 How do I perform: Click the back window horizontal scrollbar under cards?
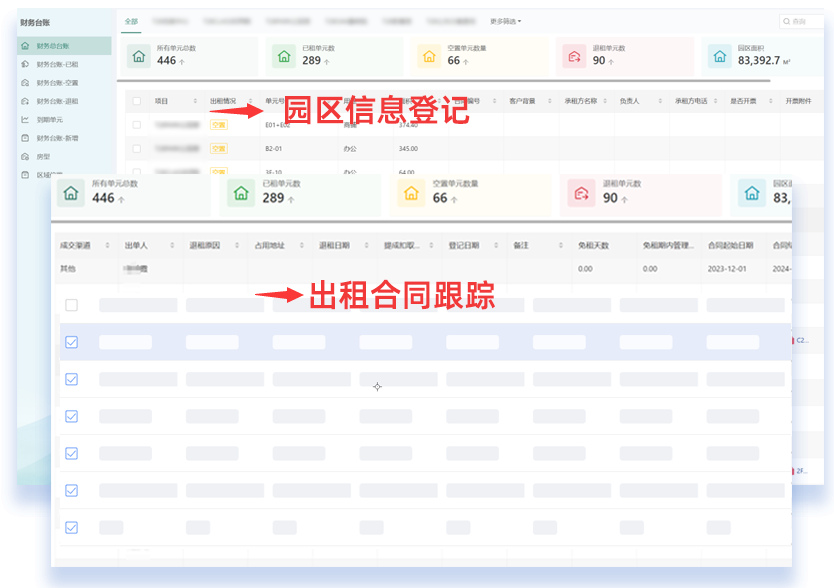[444, 81]
